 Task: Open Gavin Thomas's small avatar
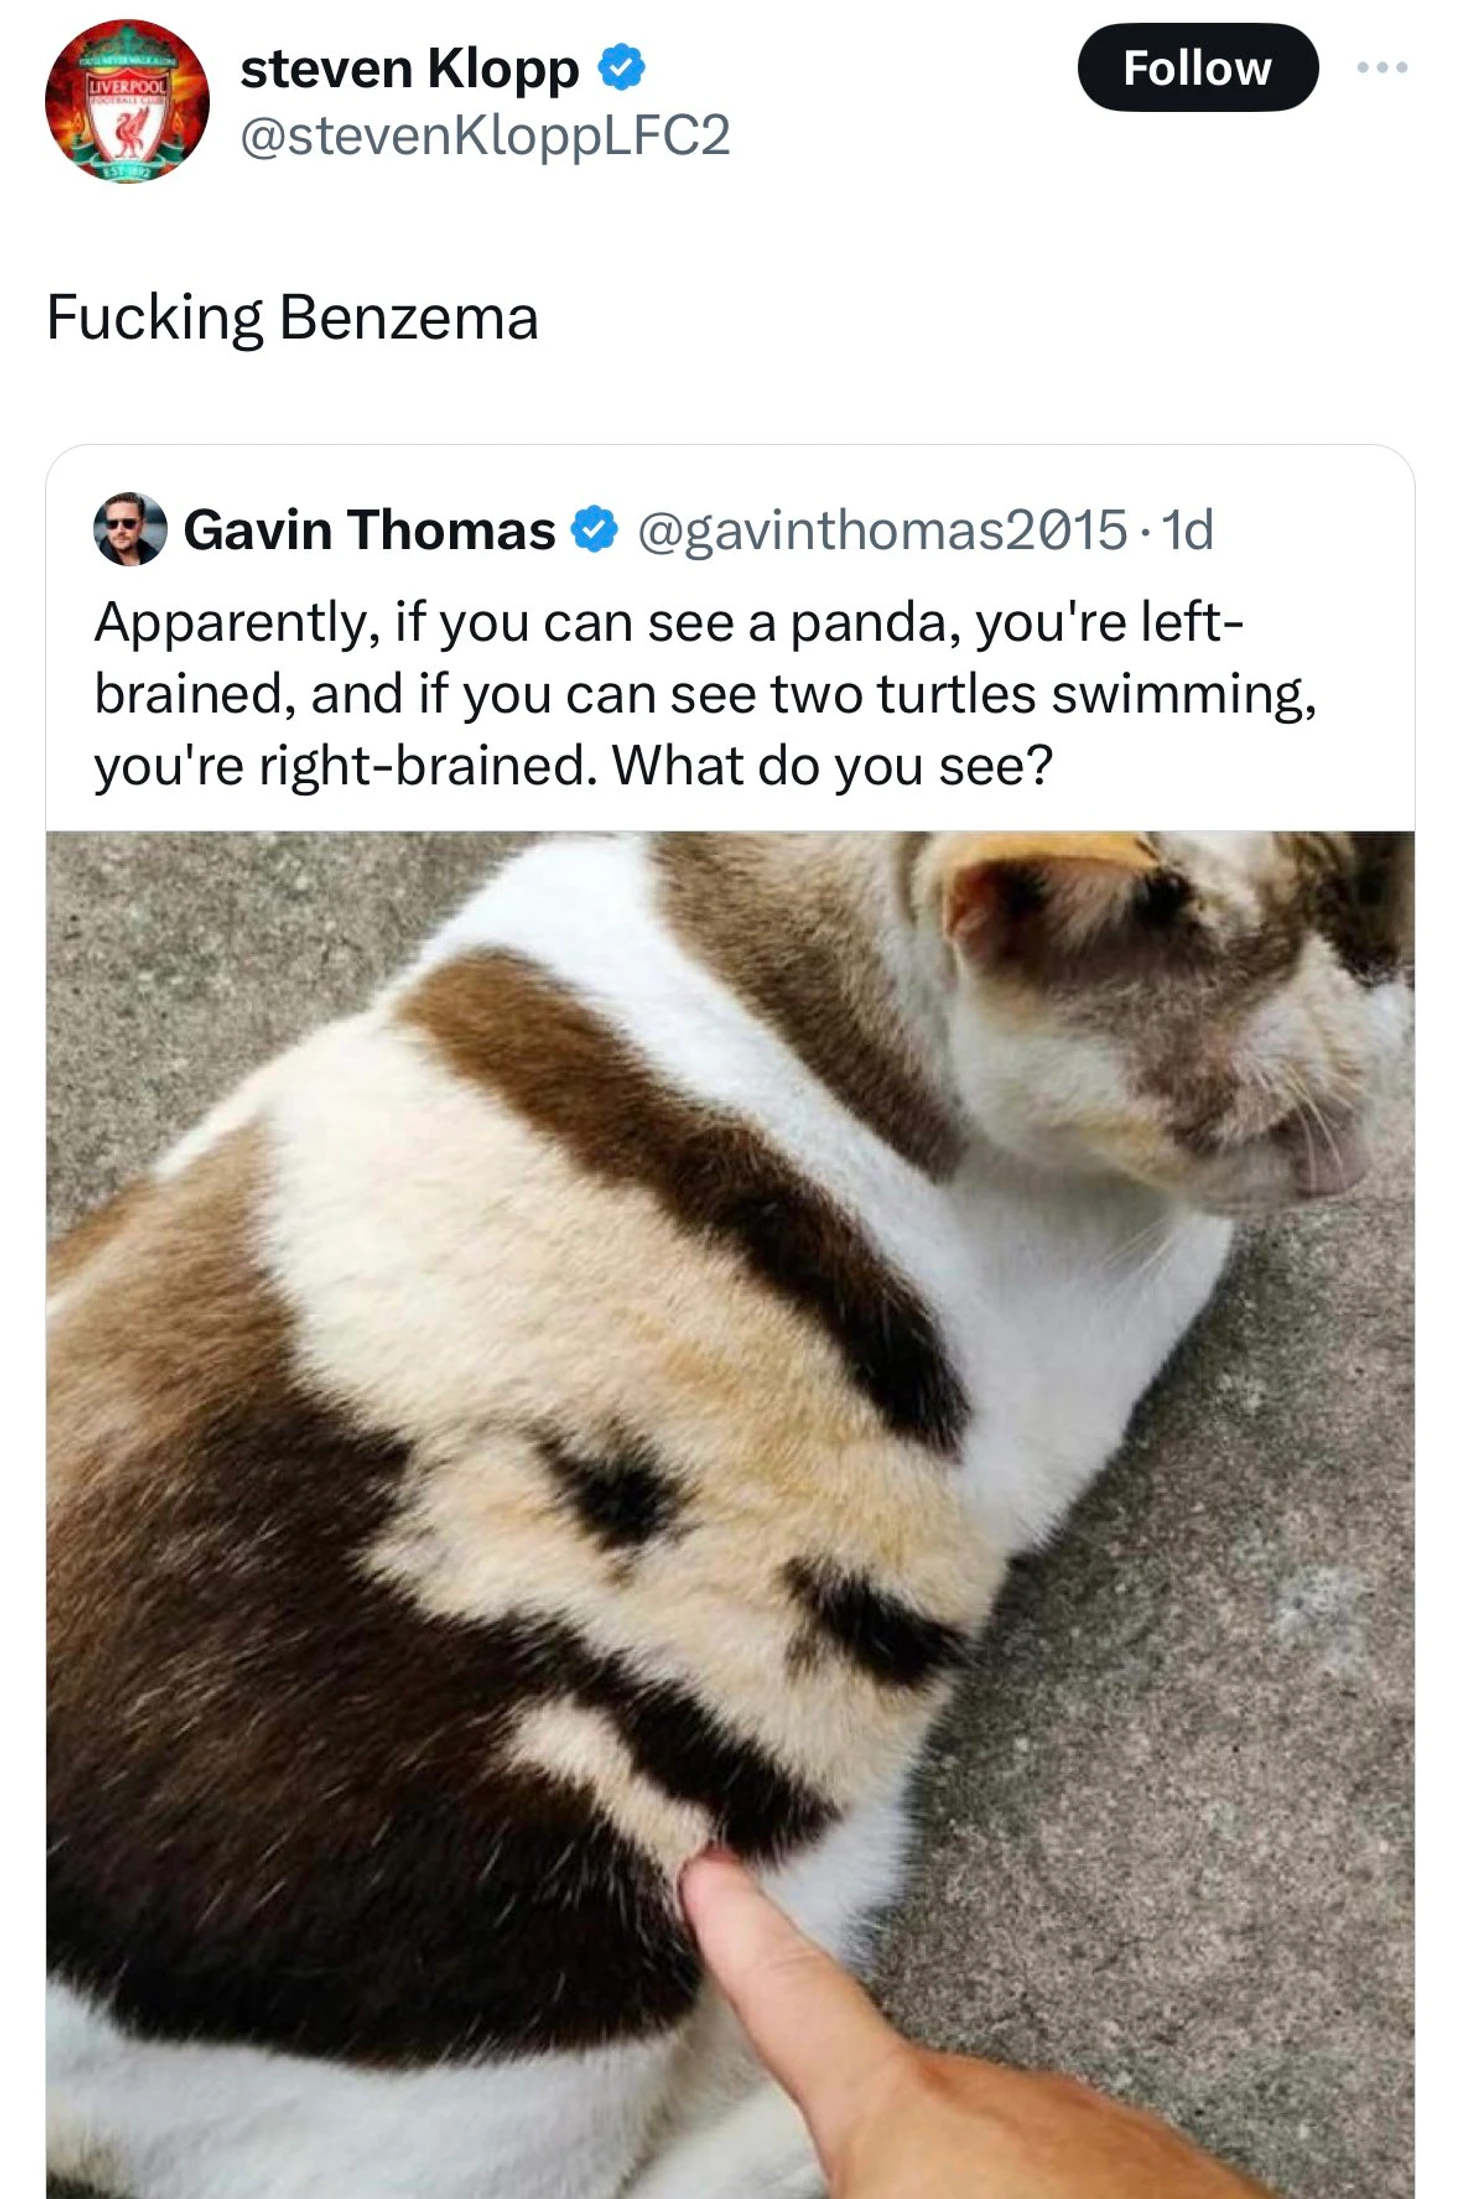(x=130, y=529)
